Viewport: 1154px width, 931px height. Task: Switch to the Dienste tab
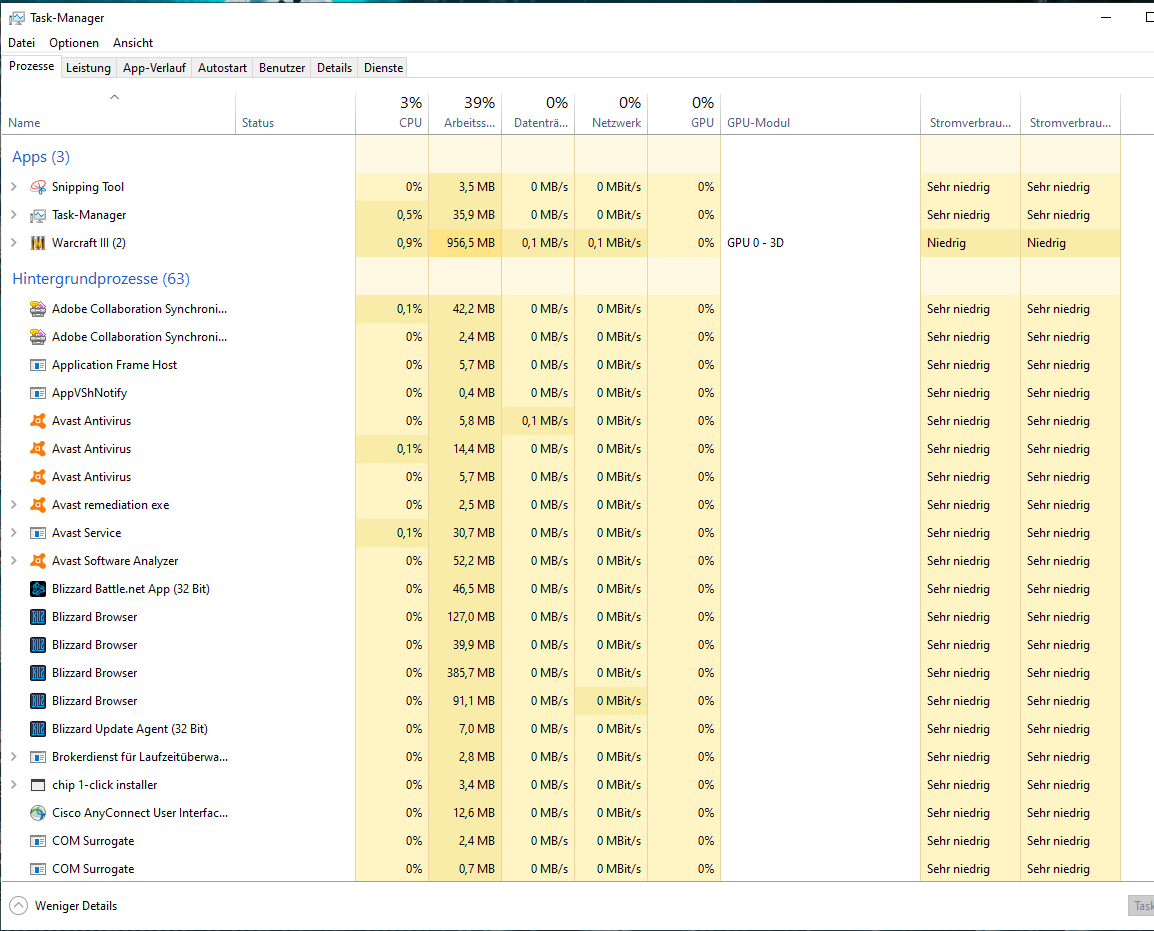pos(383,68)
